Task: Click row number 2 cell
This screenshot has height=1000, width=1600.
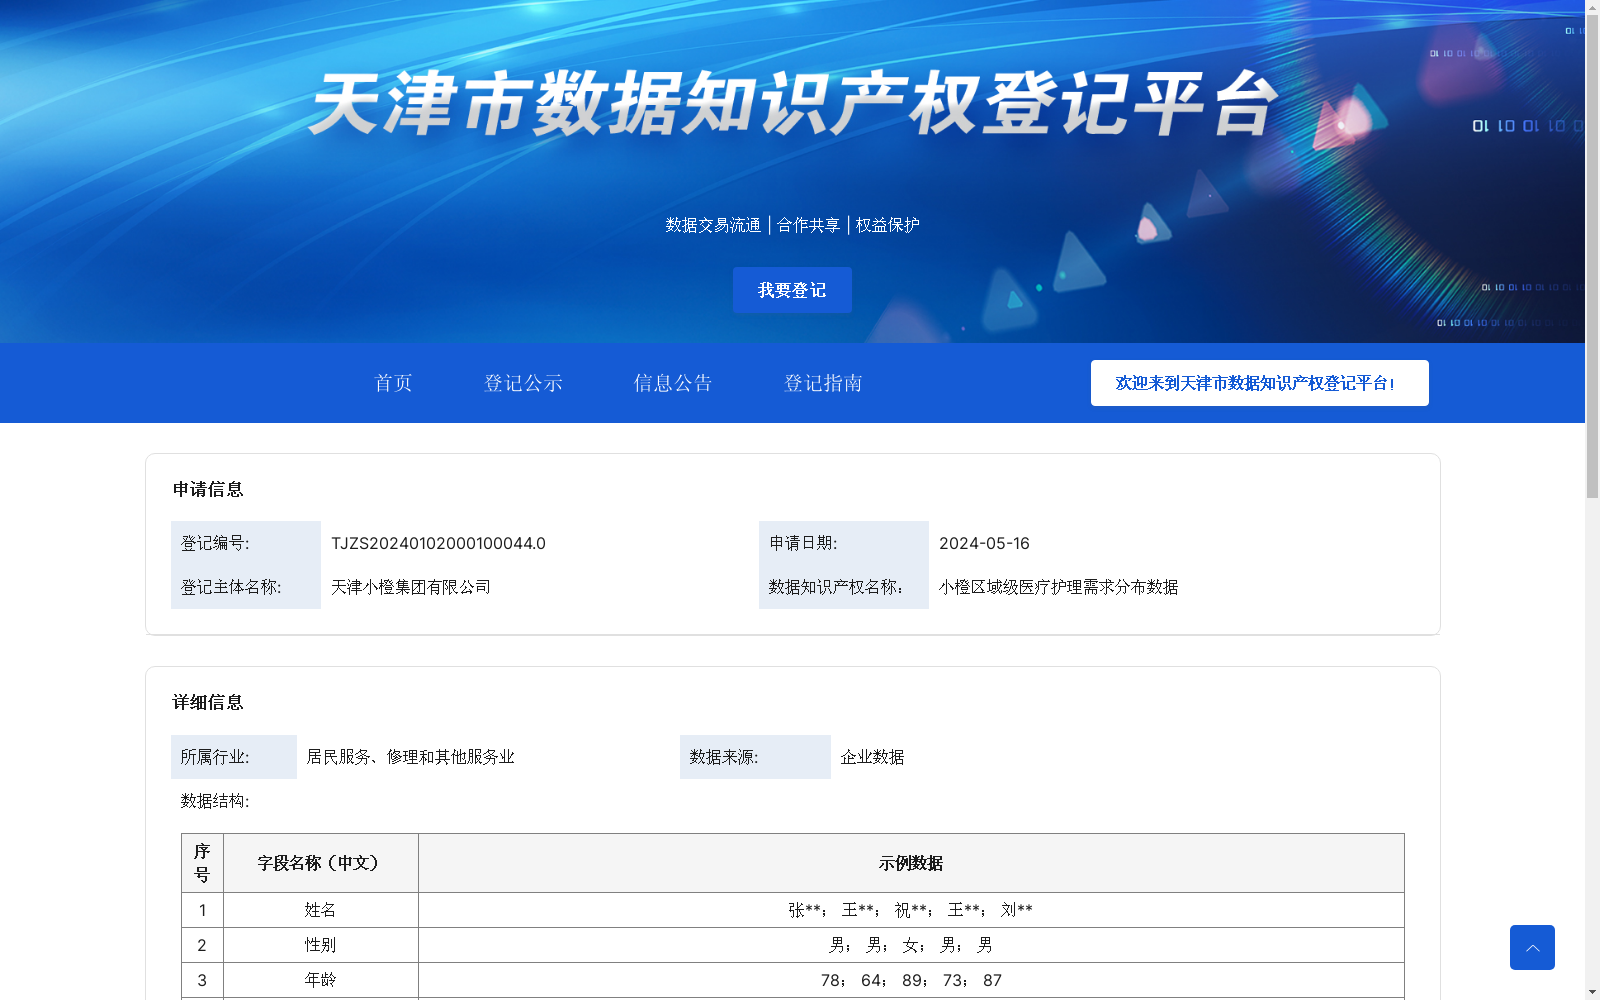Action: (x=202, y=945)
